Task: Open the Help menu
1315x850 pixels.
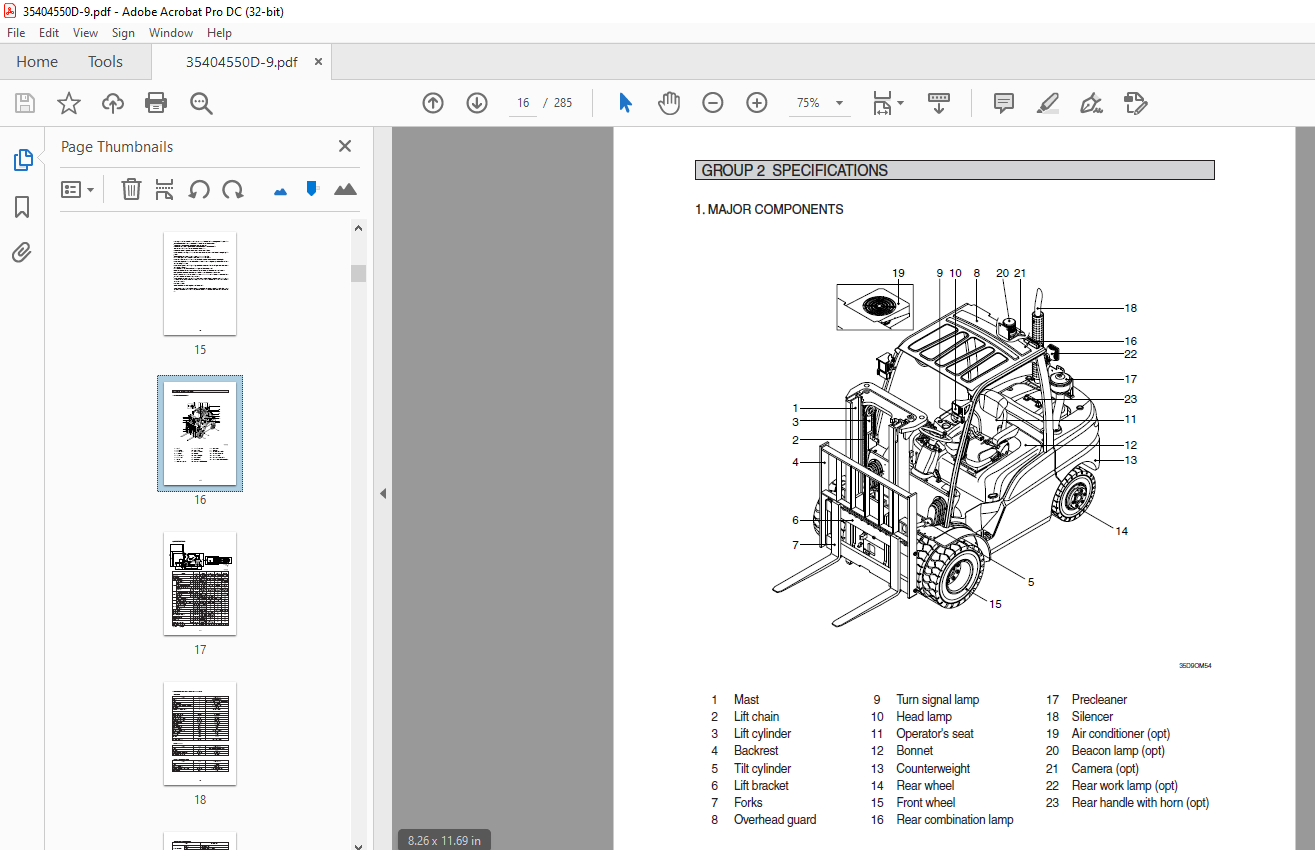Action: 219,33
